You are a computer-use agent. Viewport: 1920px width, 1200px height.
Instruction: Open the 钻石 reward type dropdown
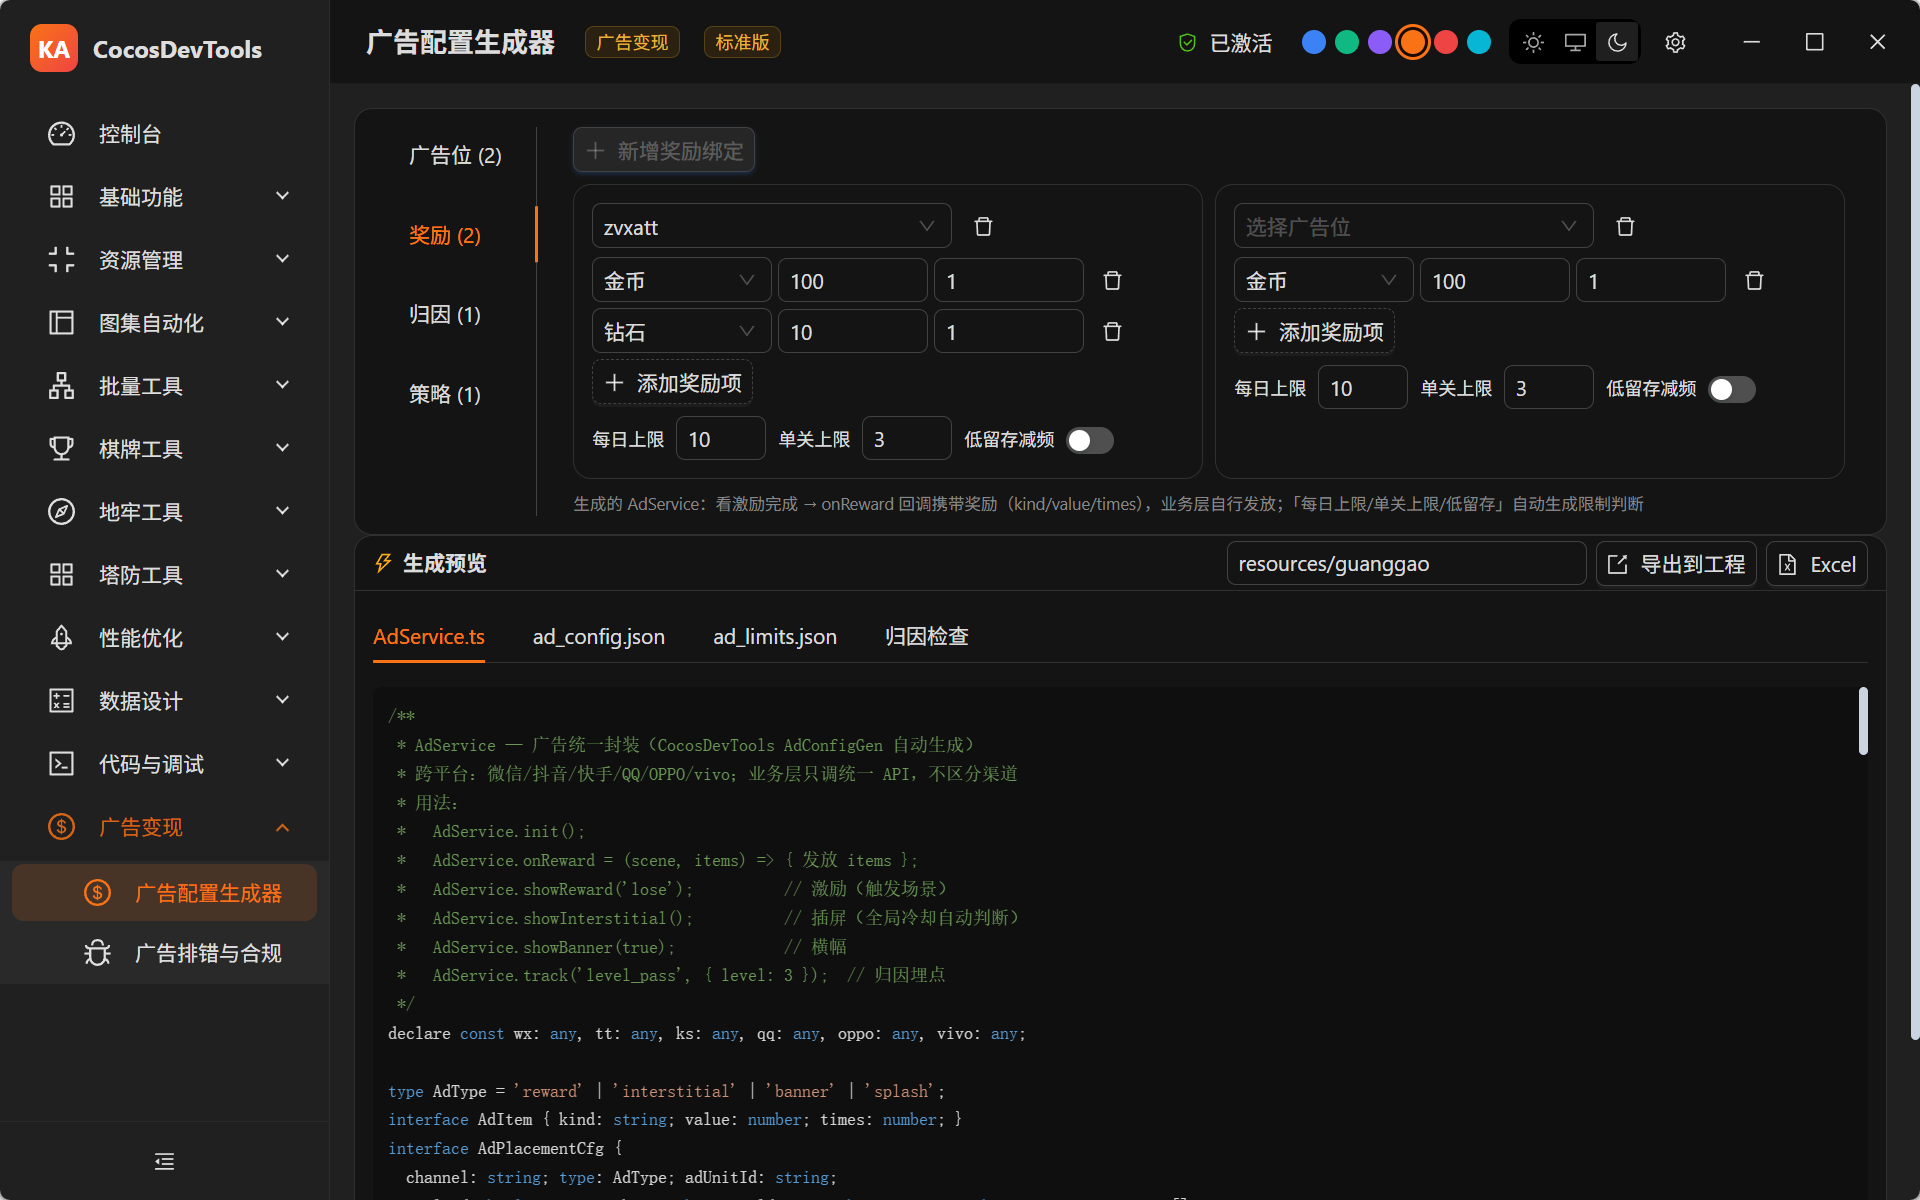(681, 332)
